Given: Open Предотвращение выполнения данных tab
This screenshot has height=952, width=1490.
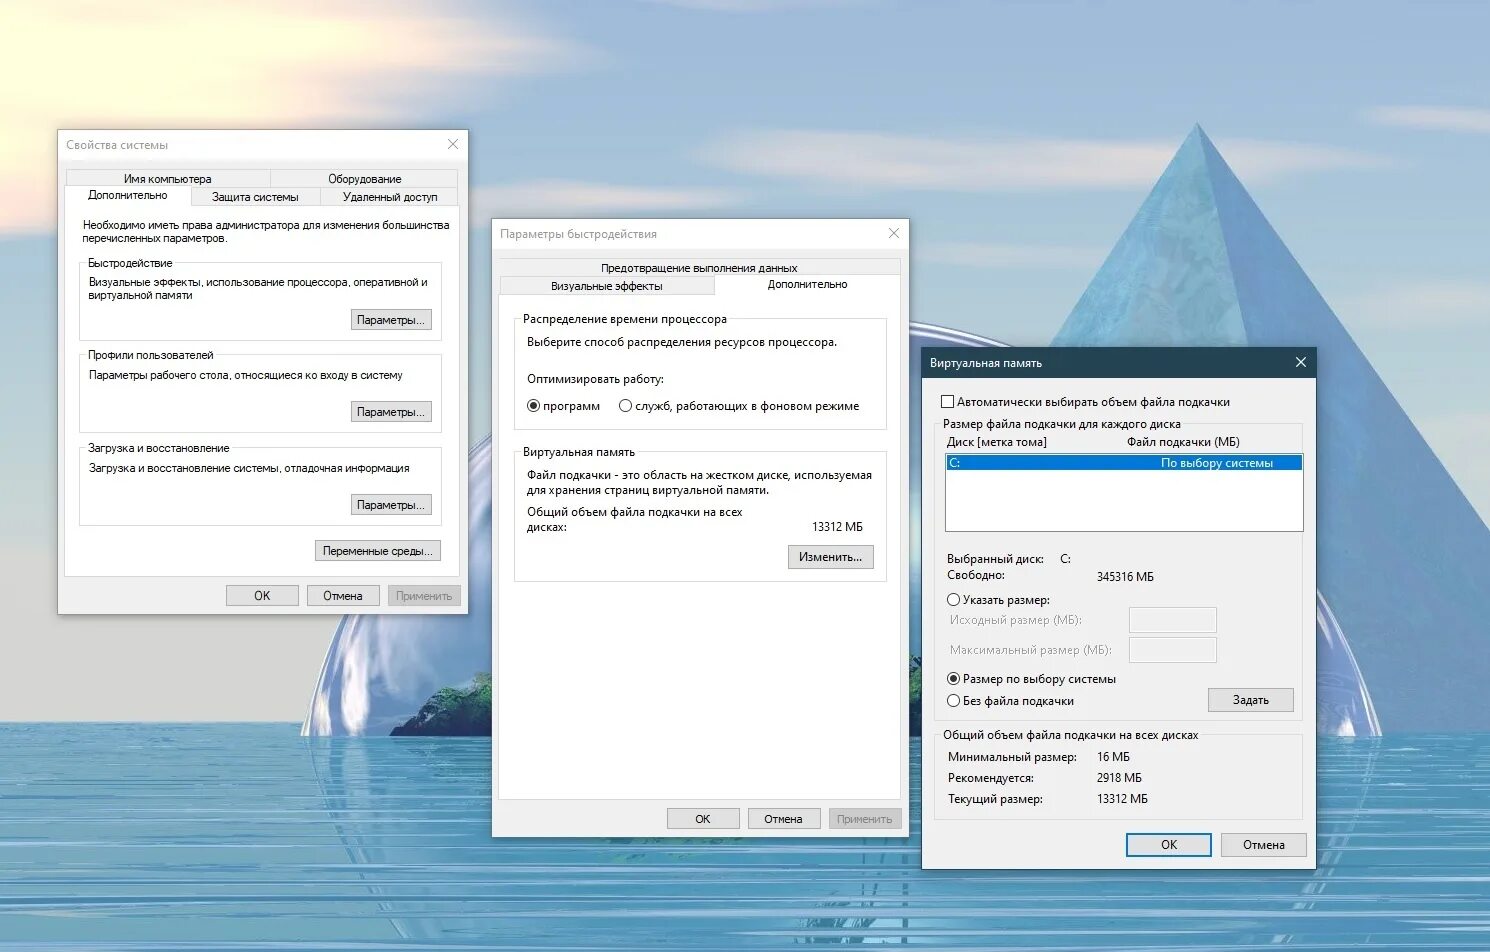Looking at the screenshot, I should (x=699, y=268).
